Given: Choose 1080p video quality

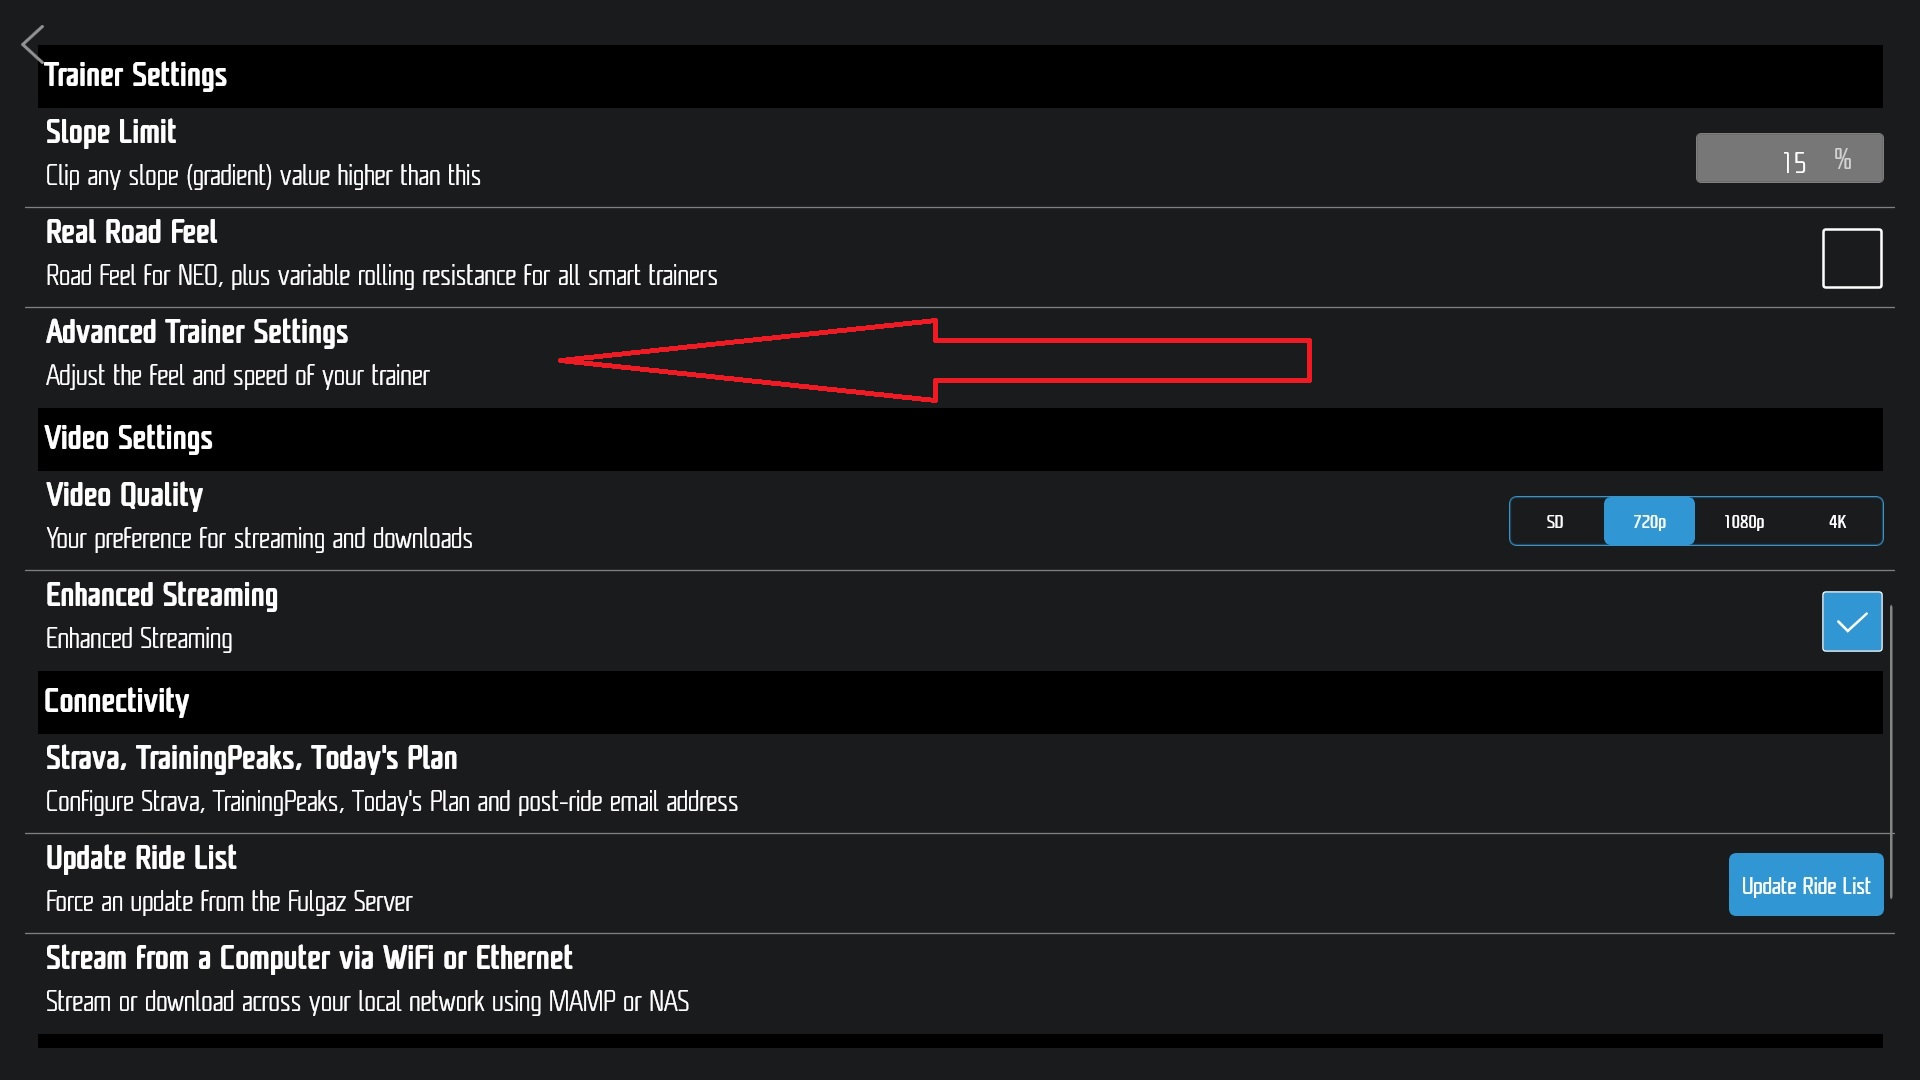Looking at the screenshot, I should tap(1743, 521).
